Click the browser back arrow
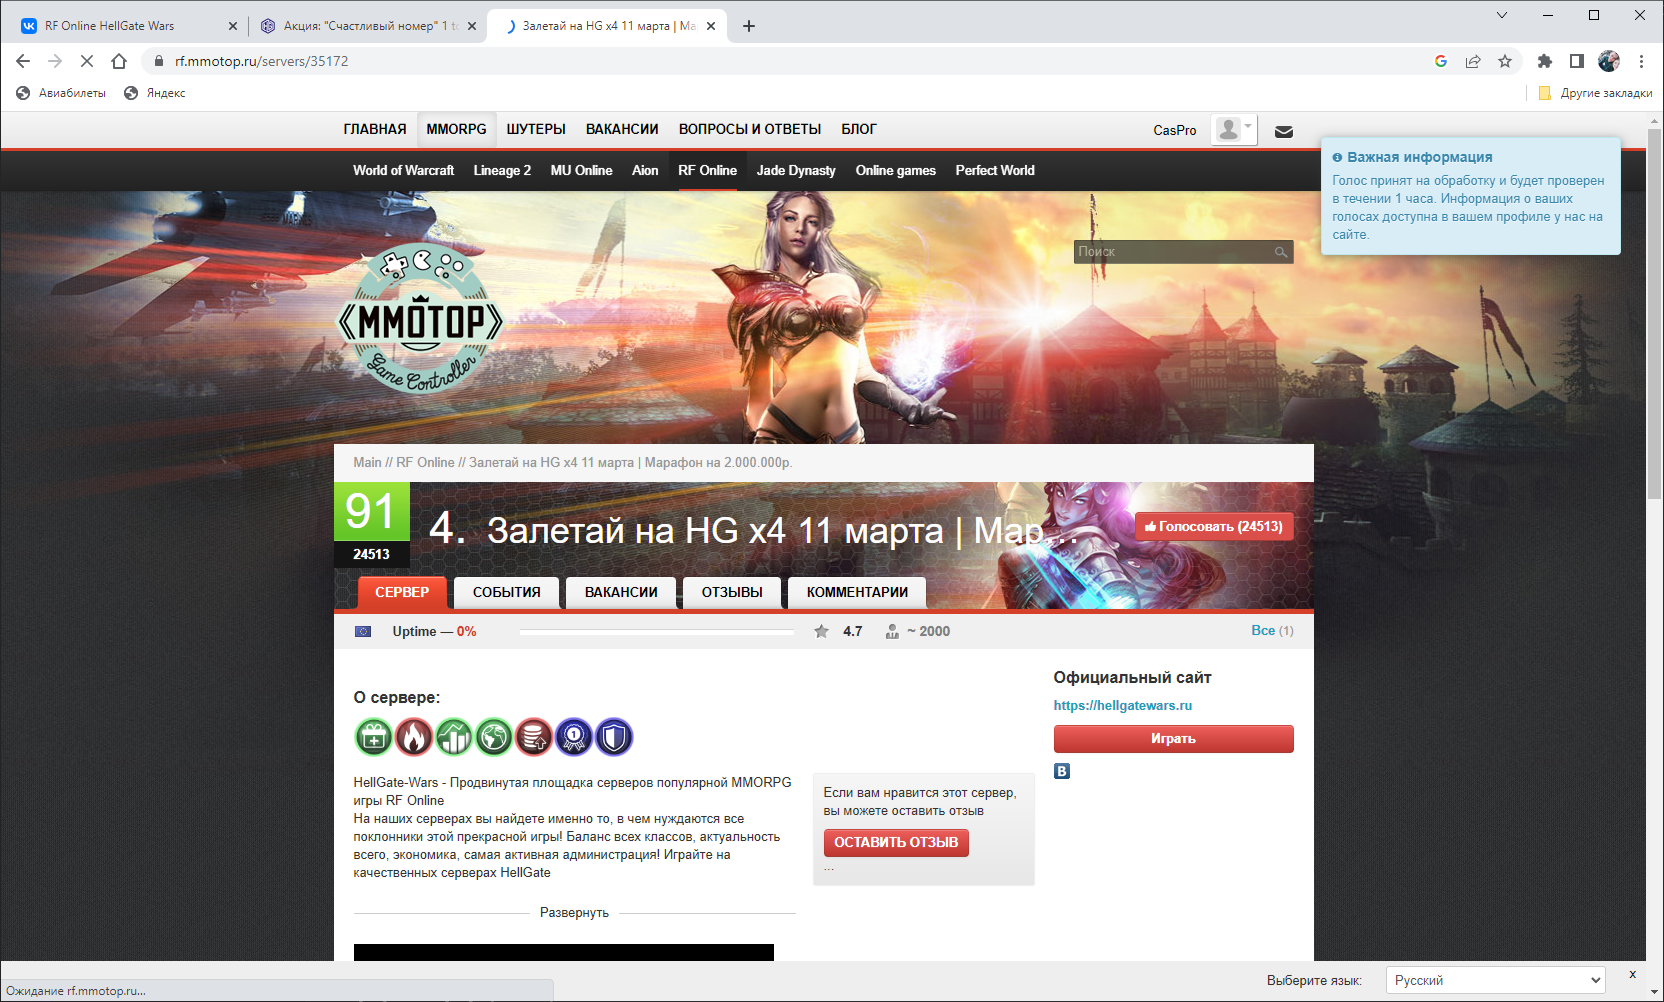Image resolution: width=1664 pixels, height=1002 pixels. [x=23, y=61]
